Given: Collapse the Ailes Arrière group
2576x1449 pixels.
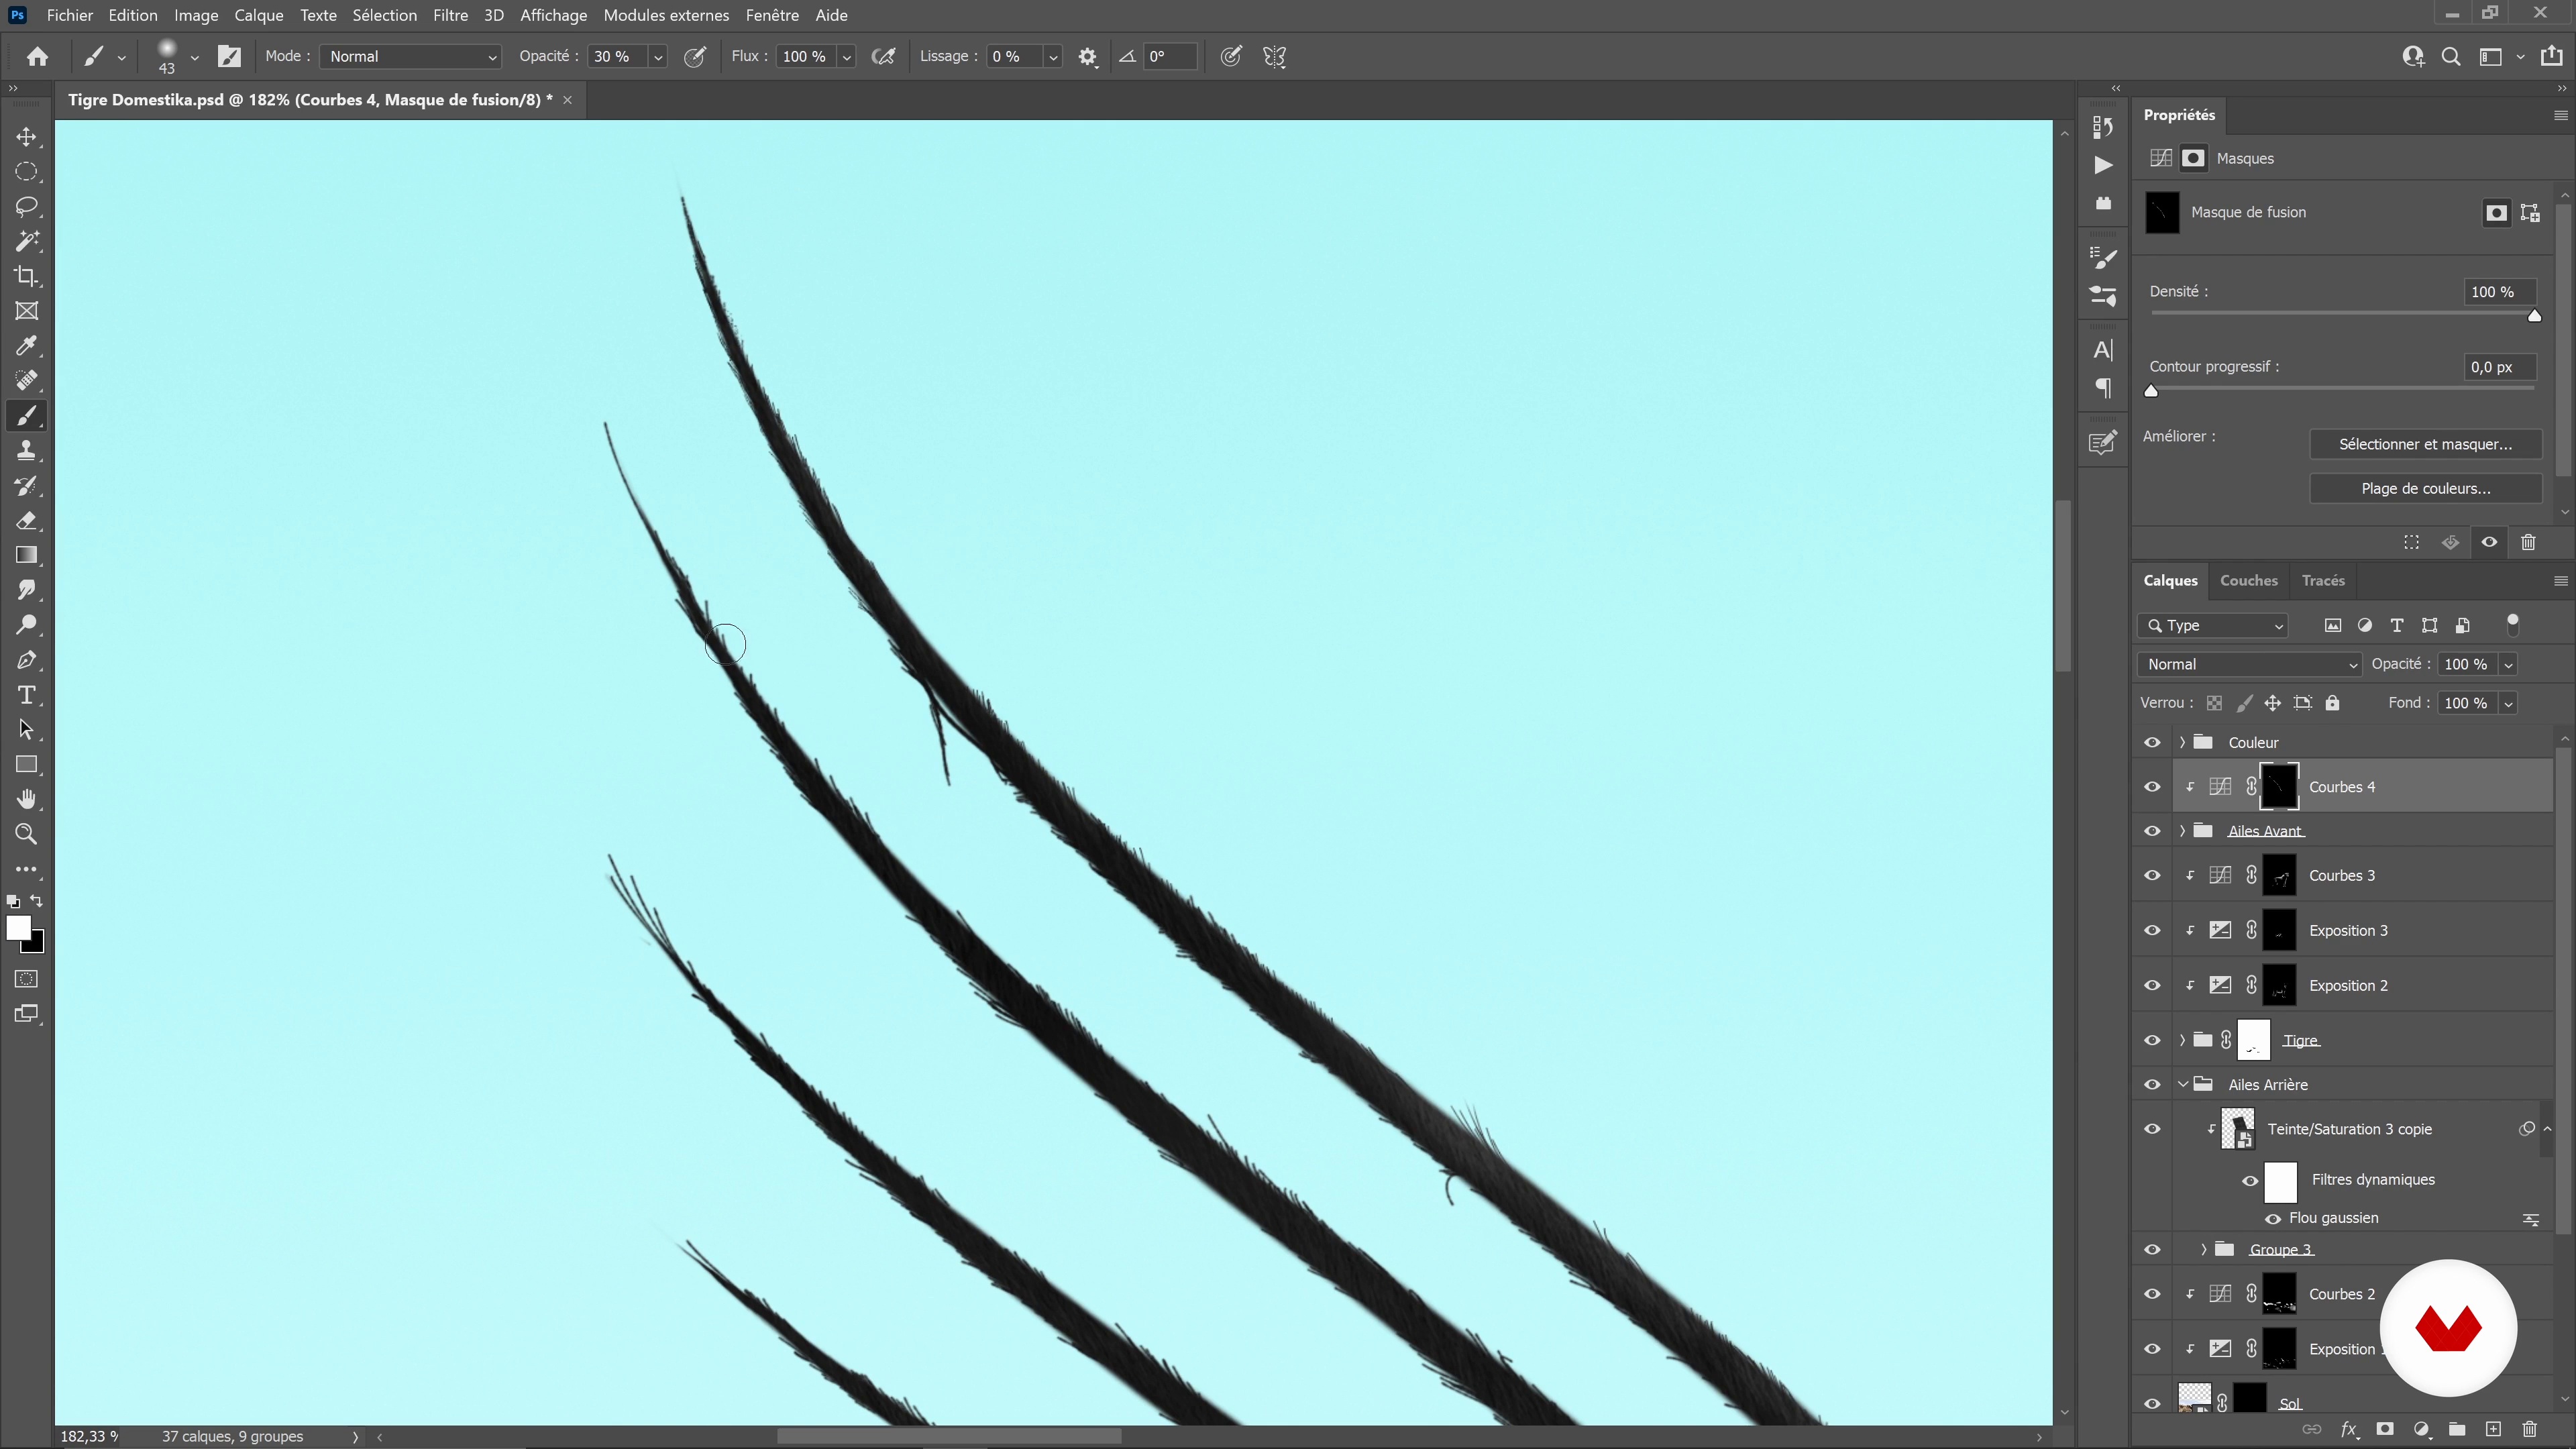Looking at the screenshot, I should click(x=2183, y=1084).
